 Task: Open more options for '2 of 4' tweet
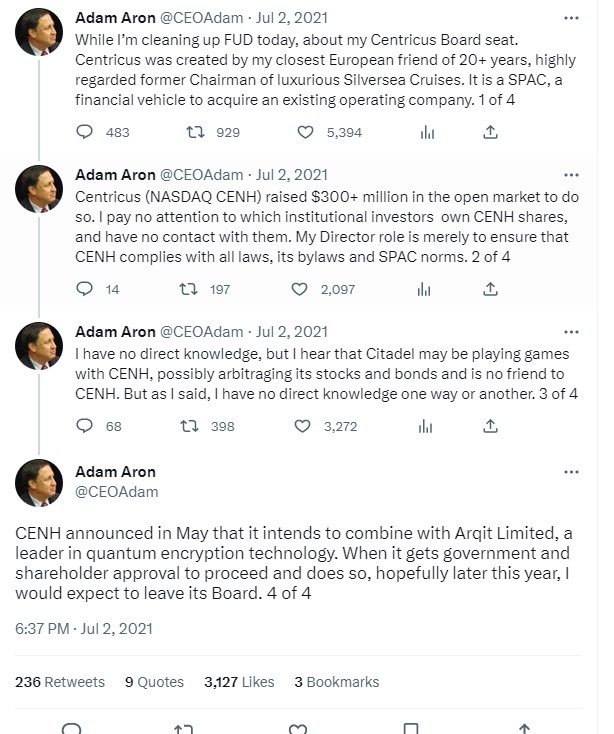pyautogui.click(x=571, y=175)
